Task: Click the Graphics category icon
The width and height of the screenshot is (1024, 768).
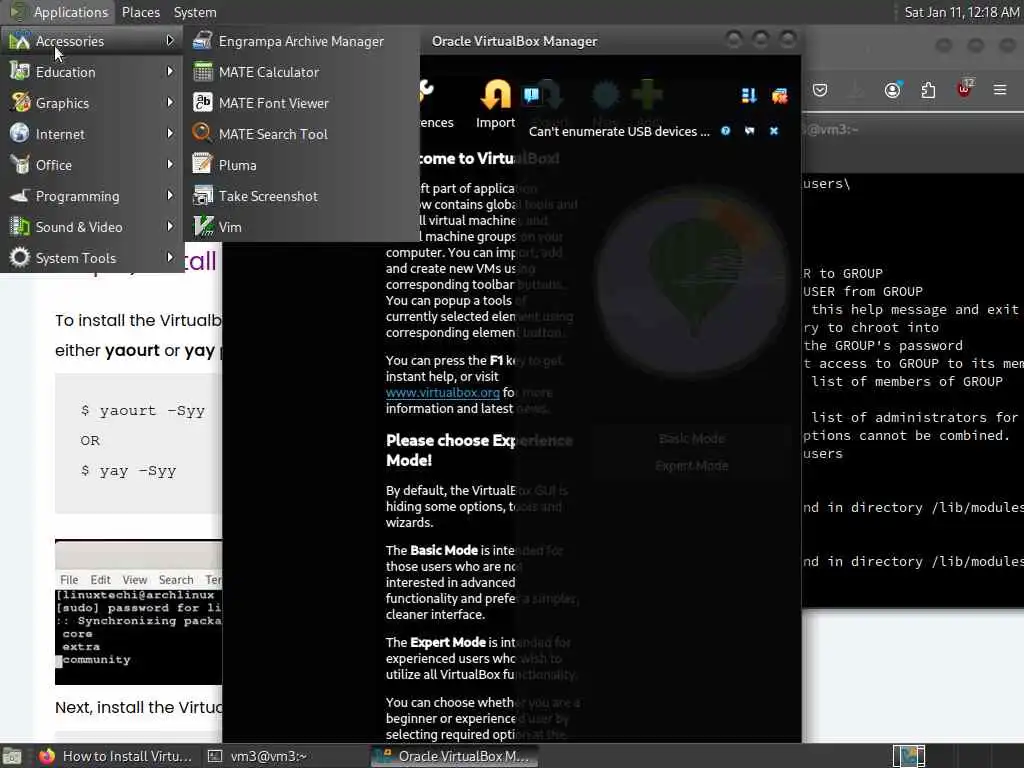Action: coord(20,103)
